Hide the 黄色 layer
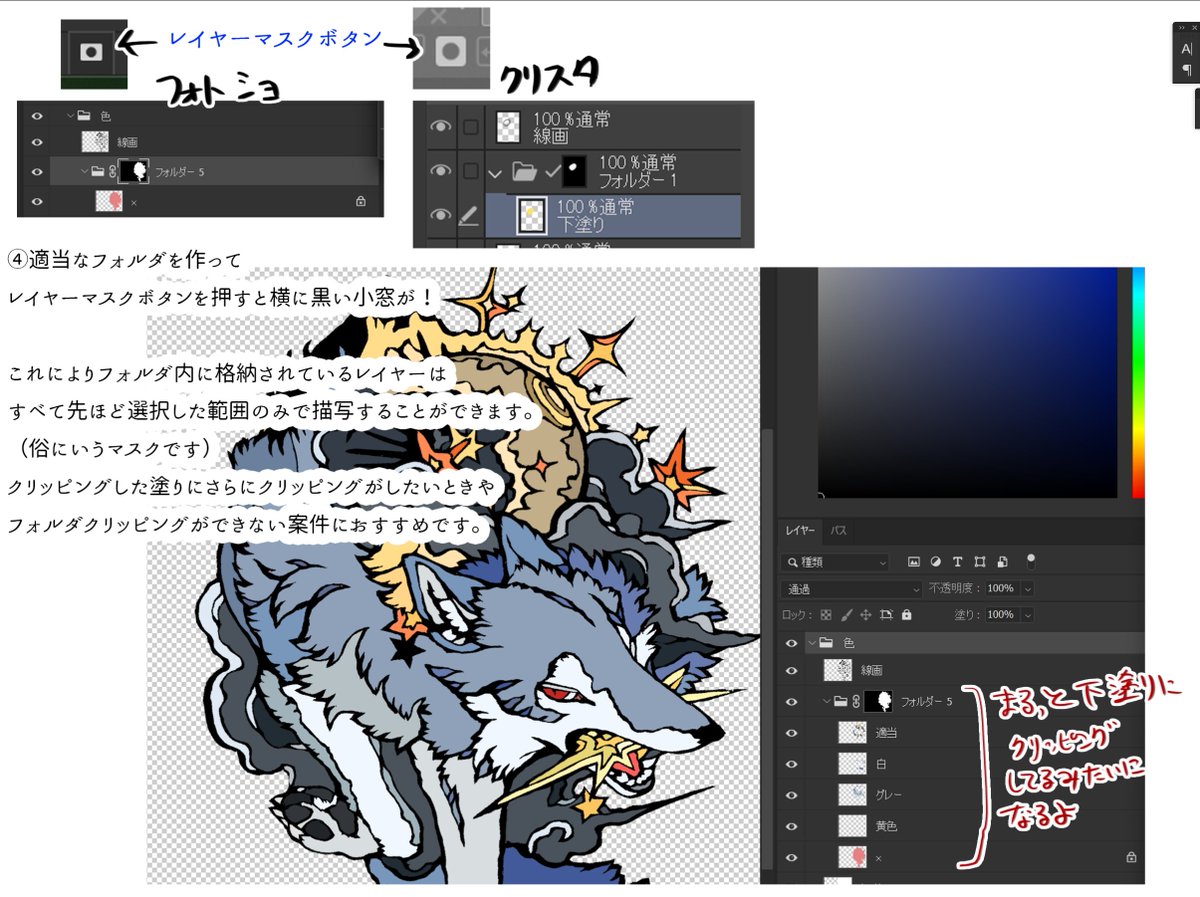The width and height of the screenshot is (1200, 897). coord(791,826)
